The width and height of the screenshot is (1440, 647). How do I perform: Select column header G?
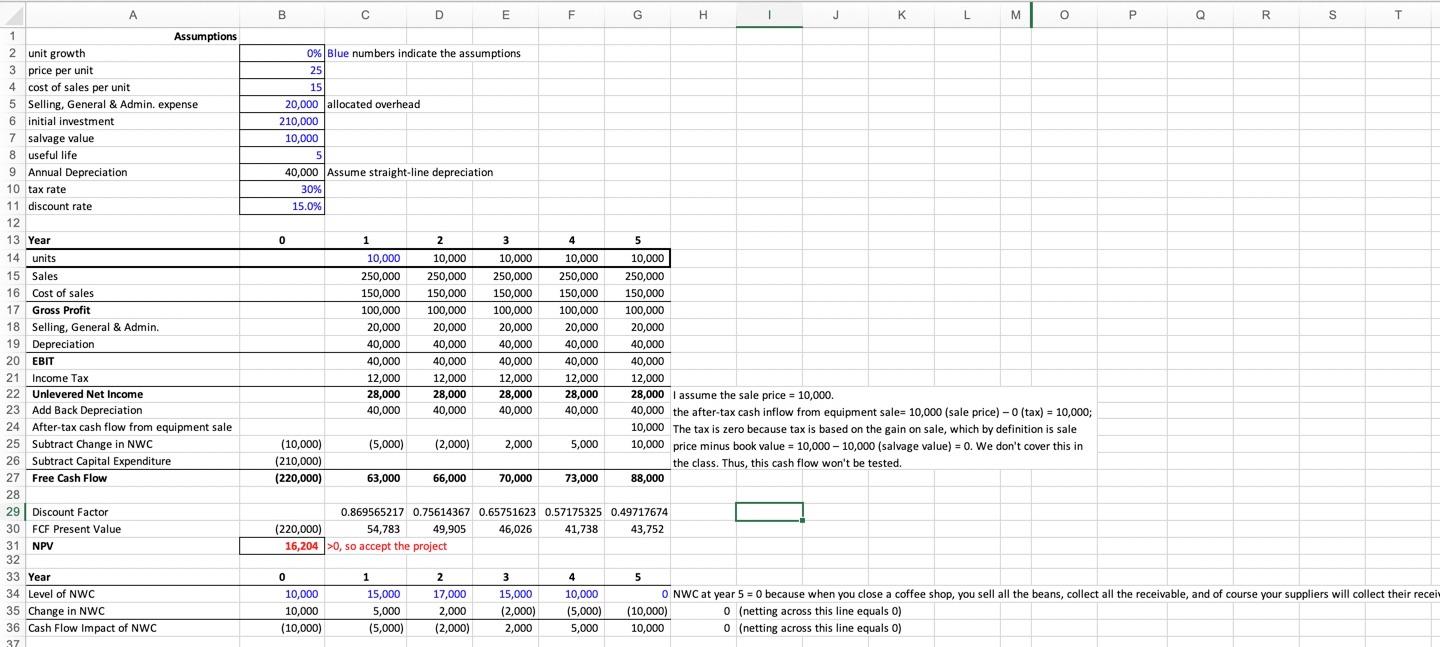(x=637, y=15)
